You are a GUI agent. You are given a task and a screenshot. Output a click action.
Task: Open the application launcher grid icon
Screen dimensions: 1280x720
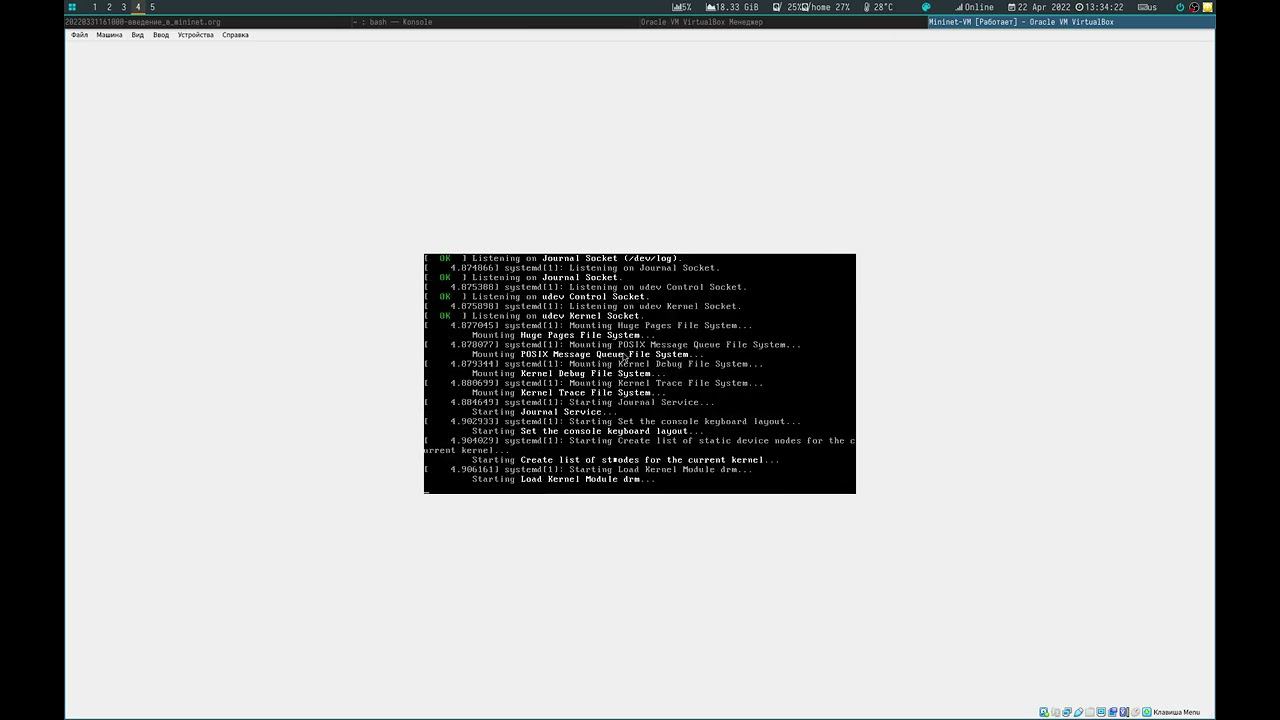(72, 7)
